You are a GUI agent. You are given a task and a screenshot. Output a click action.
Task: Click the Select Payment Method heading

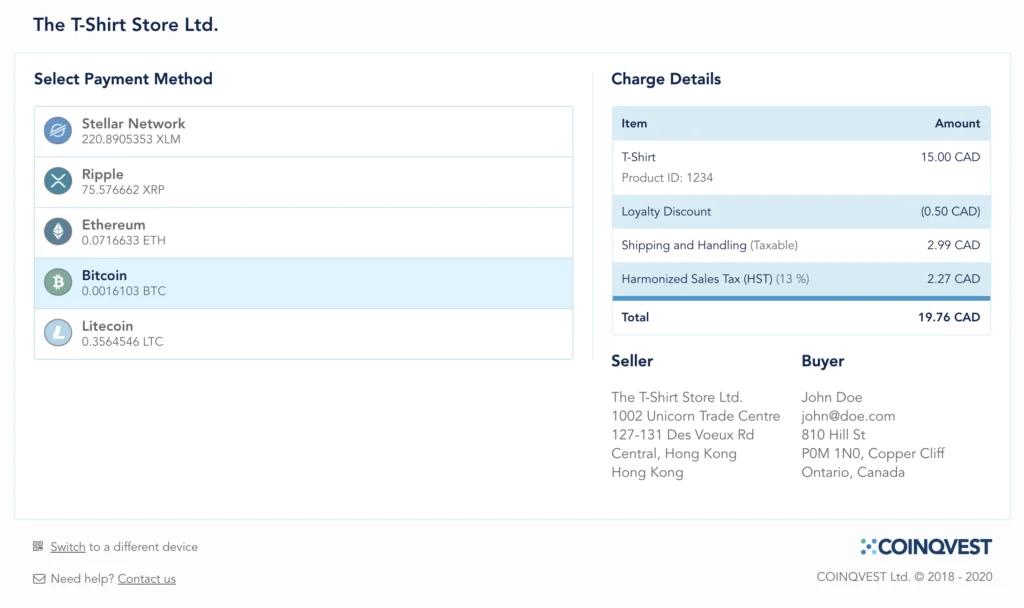[x=123, y=79]
